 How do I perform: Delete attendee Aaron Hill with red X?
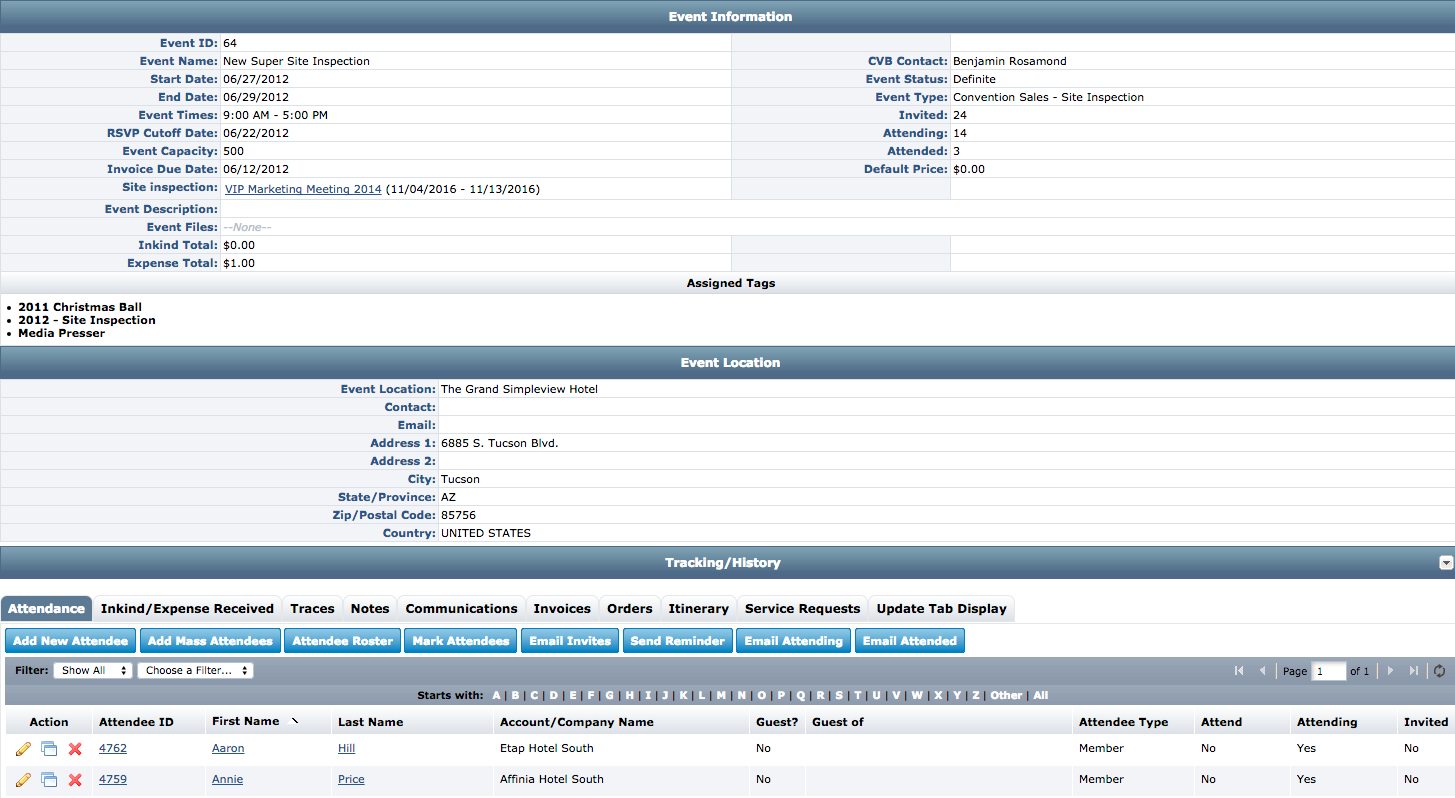[75, 749]
